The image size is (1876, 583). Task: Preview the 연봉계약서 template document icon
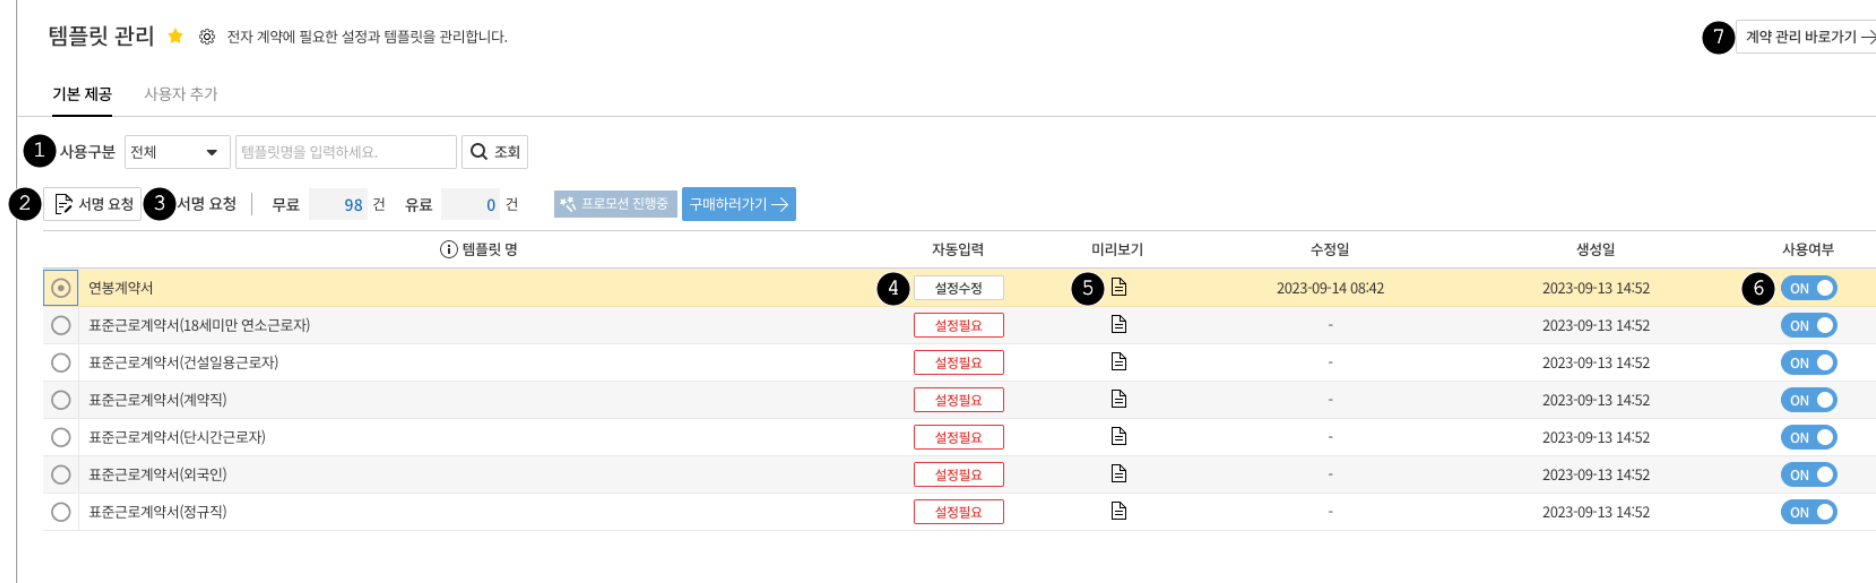(x=1119, y=288)
